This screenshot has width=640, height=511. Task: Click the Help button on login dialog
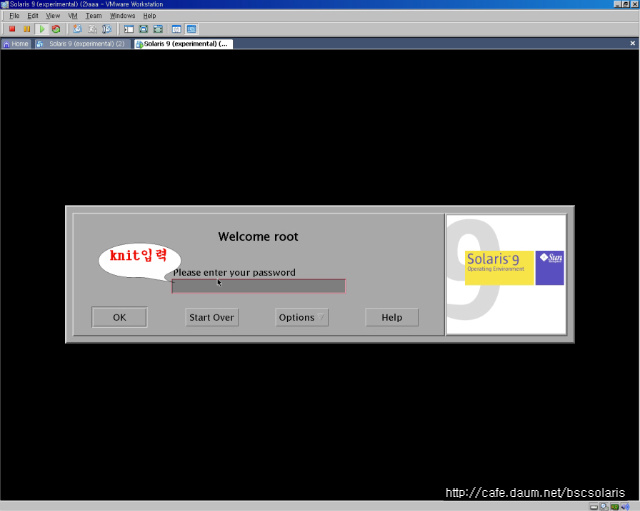(x=392, y=317)
